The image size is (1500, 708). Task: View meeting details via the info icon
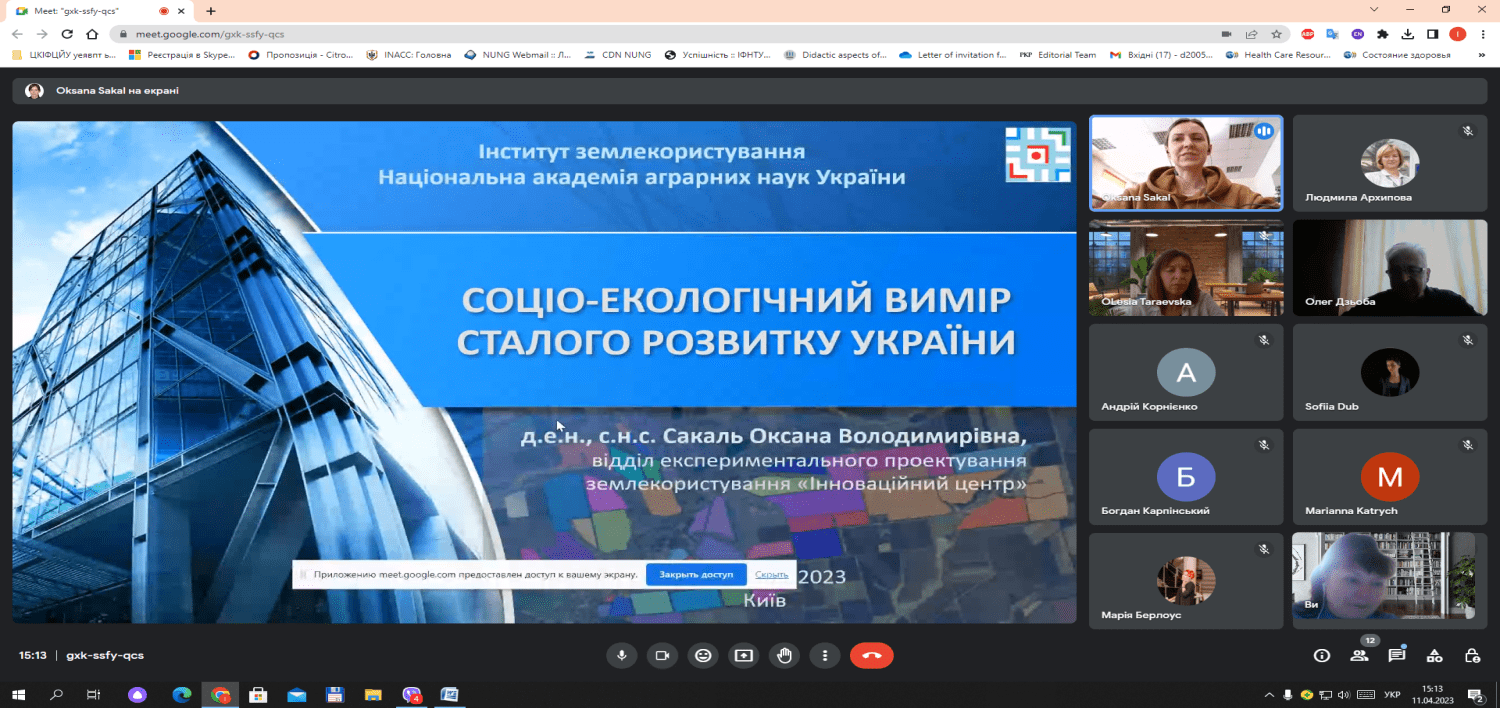(1322, 655)
